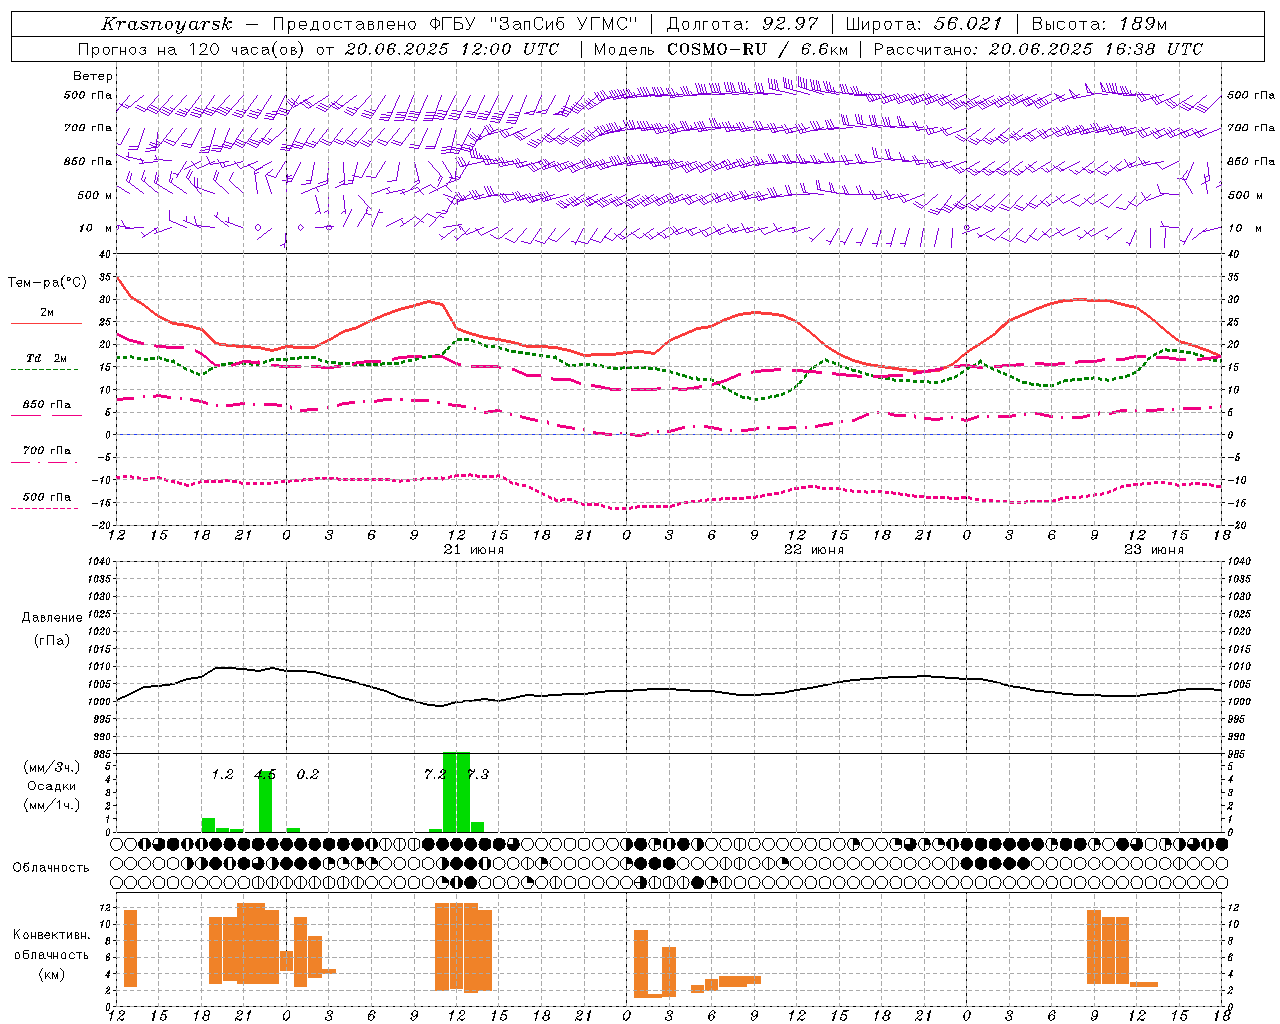Select the 'Долгота: 92.97' longitude field
1280x1024 pixels.
pyautogui.click(x=742, y=24)
